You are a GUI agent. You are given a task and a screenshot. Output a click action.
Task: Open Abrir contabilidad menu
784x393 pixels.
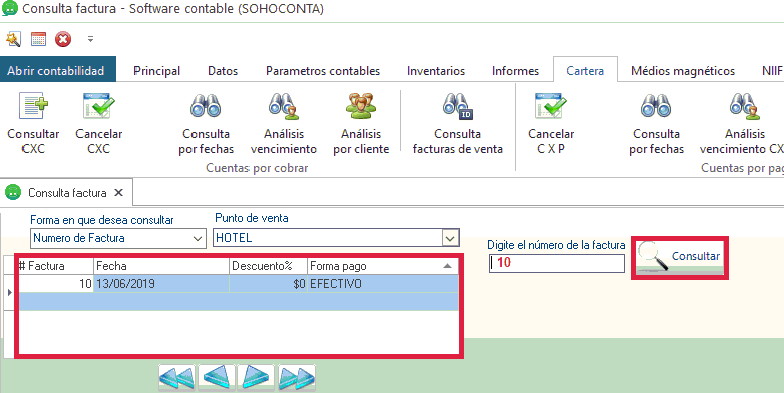click(58, 70)
